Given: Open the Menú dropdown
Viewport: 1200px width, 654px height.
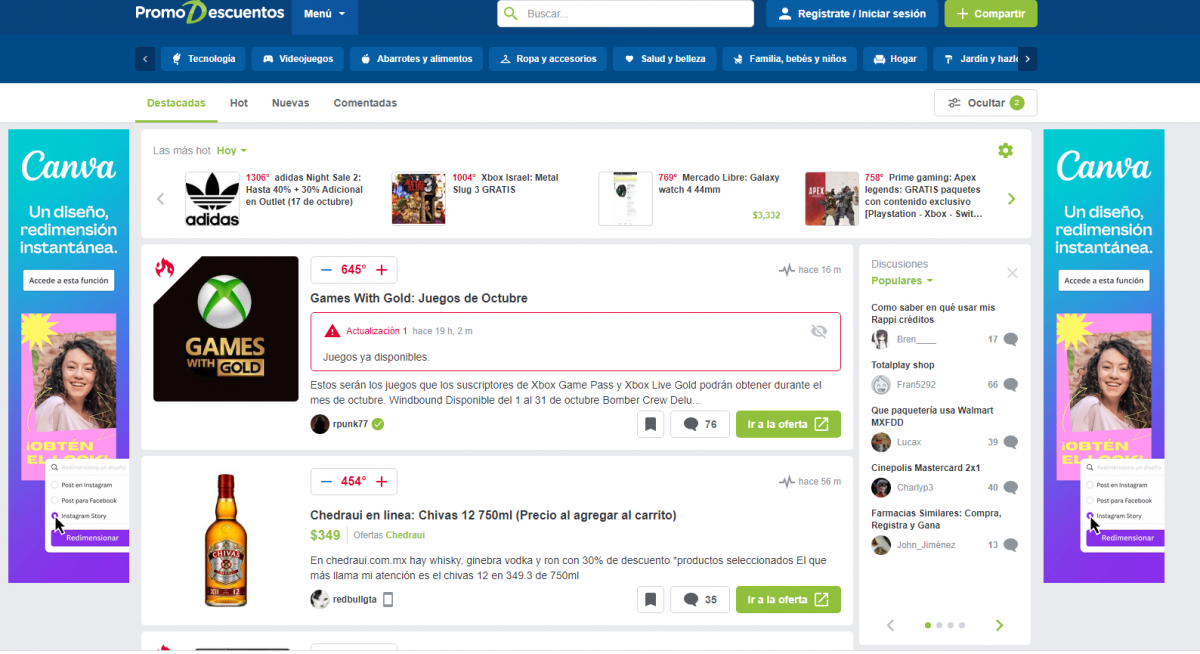Looking at the screenshot, I should [x=324, y=14].
